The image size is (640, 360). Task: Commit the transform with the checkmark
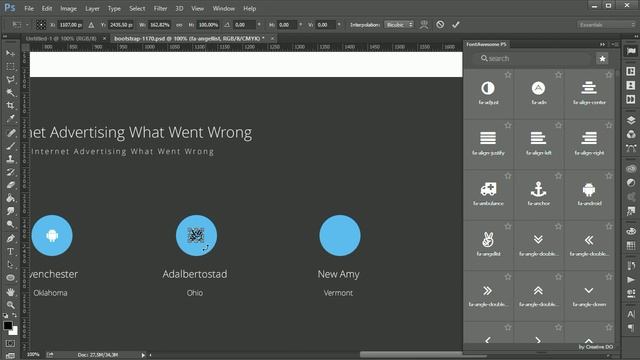pos(456,25)
